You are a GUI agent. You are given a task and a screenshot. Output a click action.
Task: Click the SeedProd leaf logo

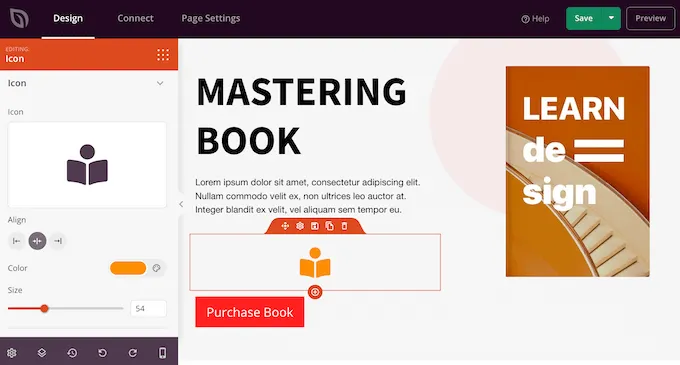(x=20, y=19)
